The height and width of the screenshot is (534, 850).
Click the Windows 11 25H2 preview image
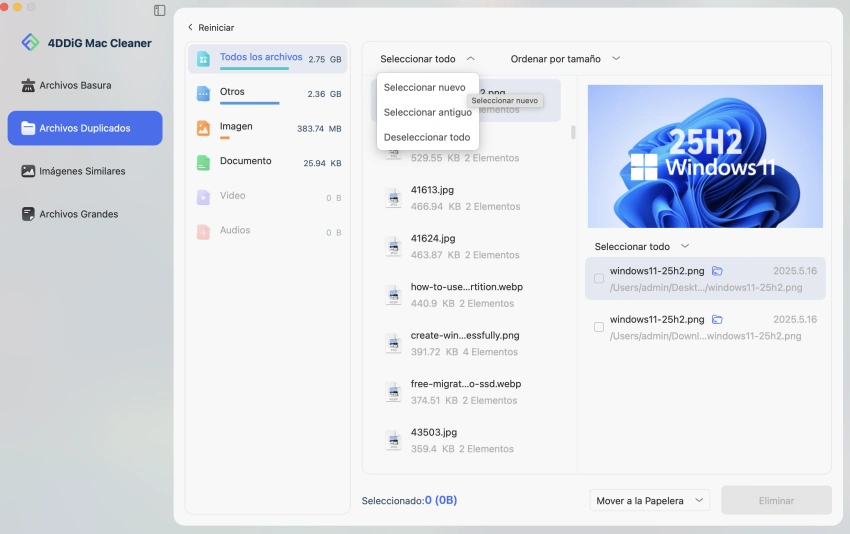point(705,156)
